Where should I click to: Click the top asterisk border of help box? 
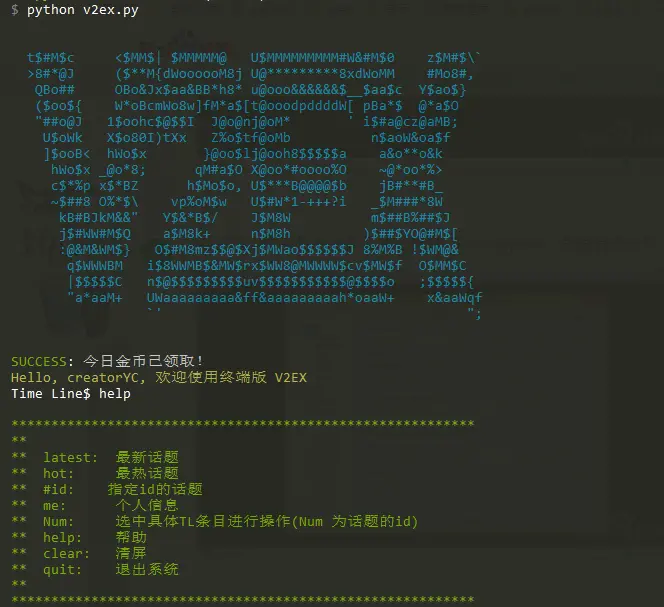click(243, 424)
